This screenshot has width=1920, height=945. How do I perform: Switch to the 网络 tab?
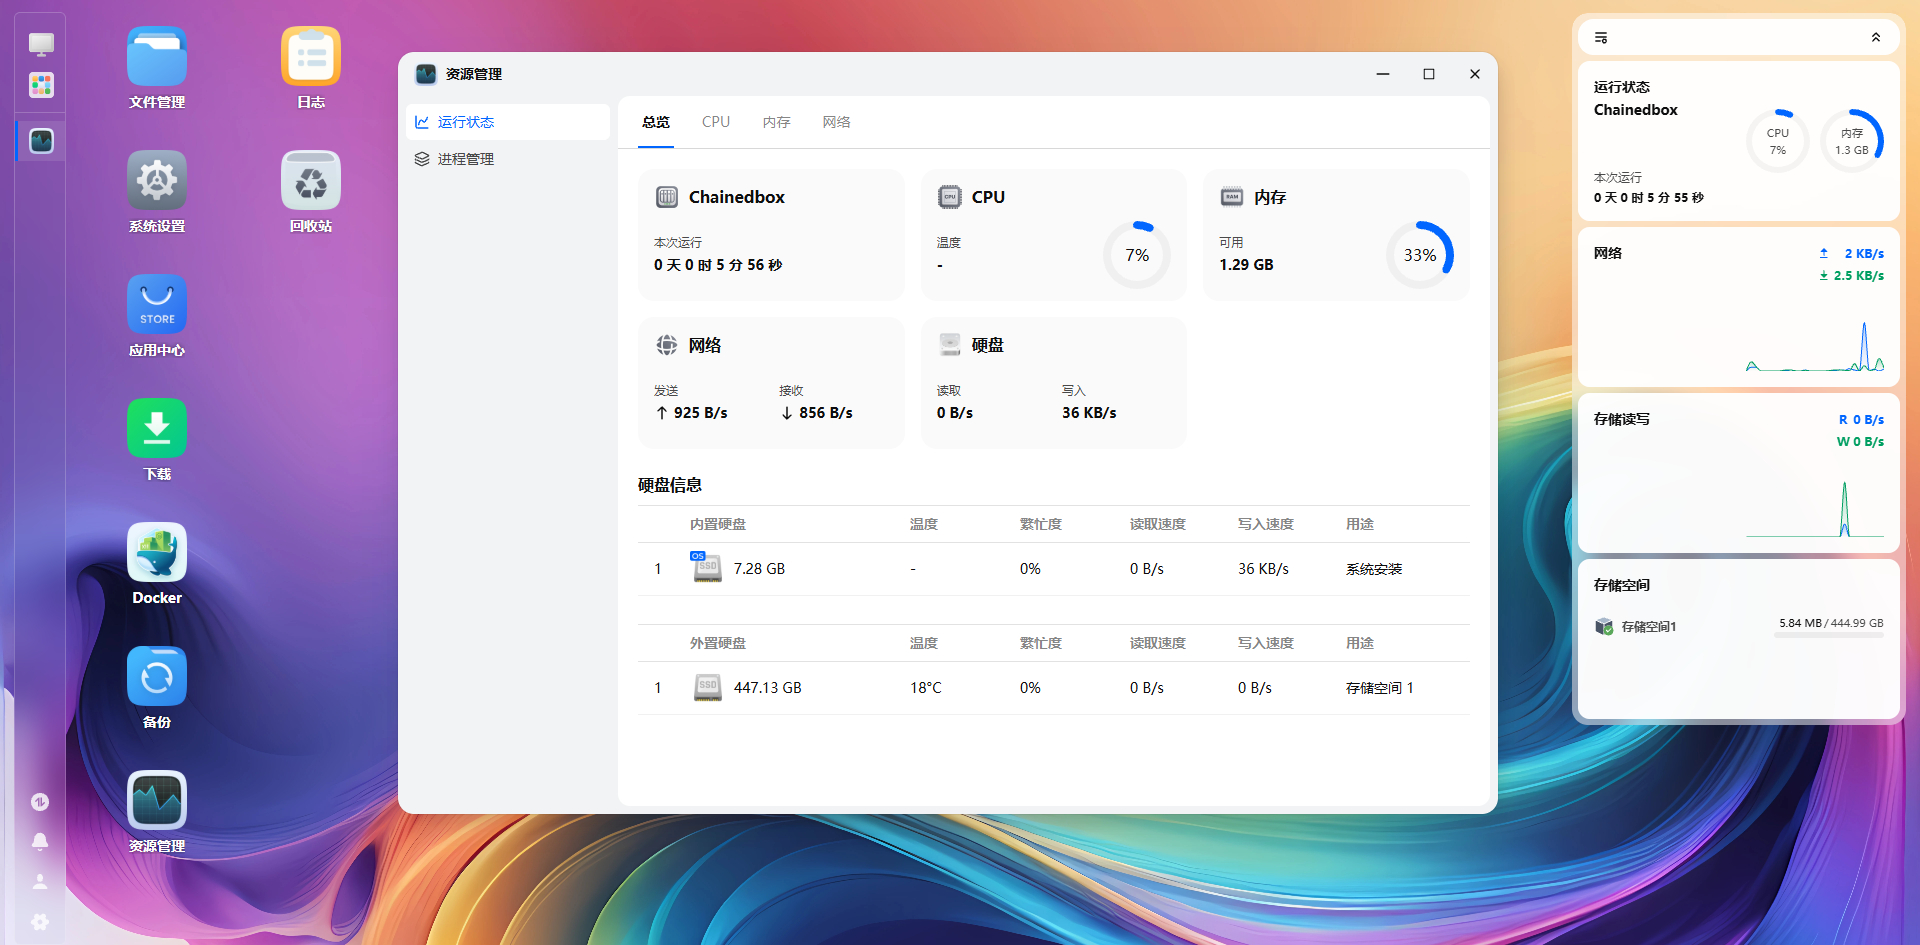[x=837, y=122]
